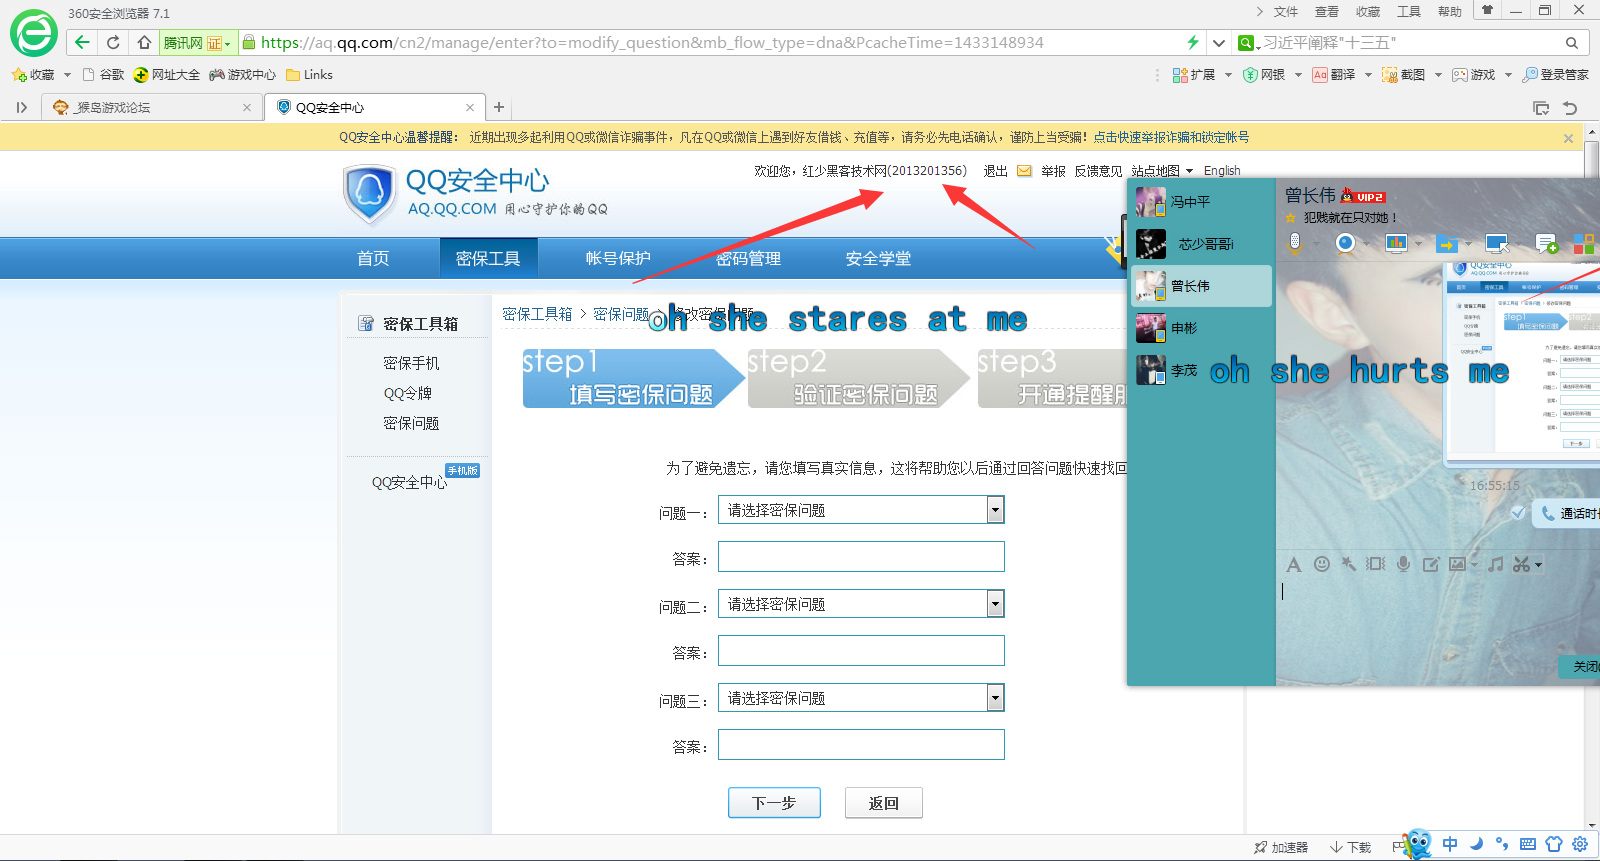This screenshot has width=1600, height=861.
Task: Switch to the 猴岛游戏论坛 browser tab
Action: [x=150, y=107]
